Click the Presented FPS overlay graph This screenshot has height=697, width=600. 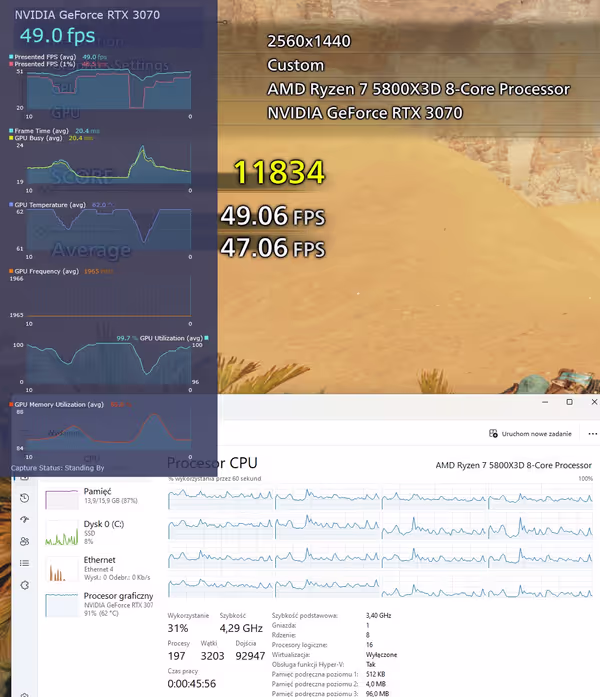[109, 90]
